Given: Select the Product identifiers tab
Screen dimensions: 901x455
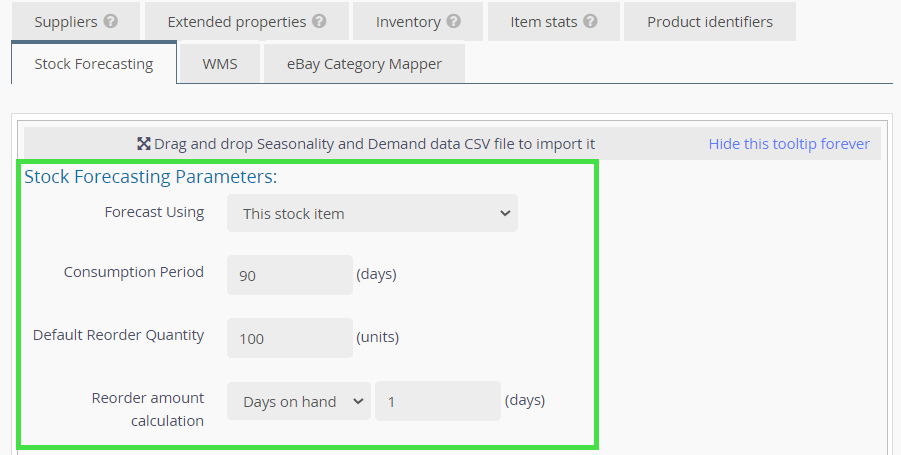Looking at the screenshot, I should 709,21.
